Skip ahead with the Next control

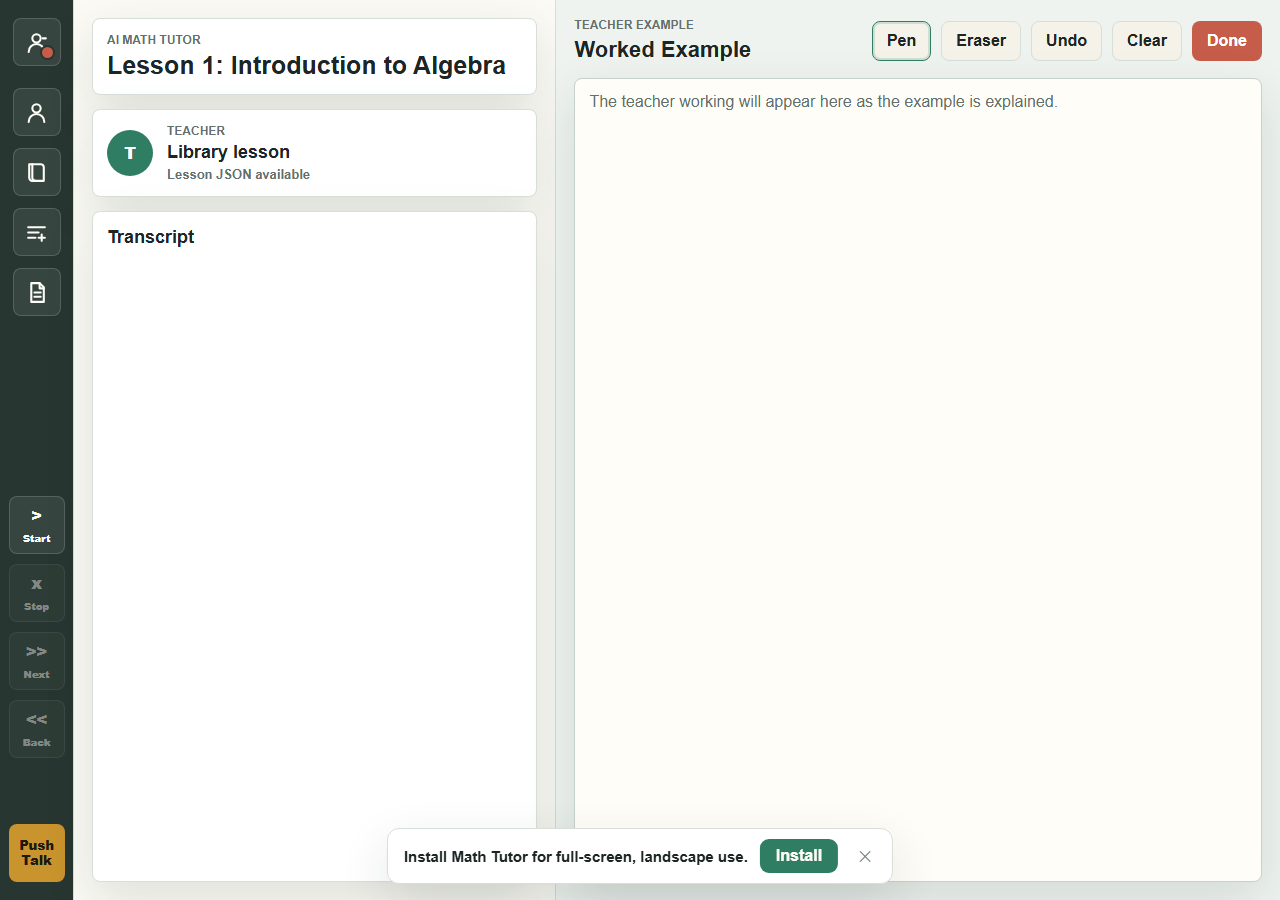pyautogui.click(x=37, y=661)
